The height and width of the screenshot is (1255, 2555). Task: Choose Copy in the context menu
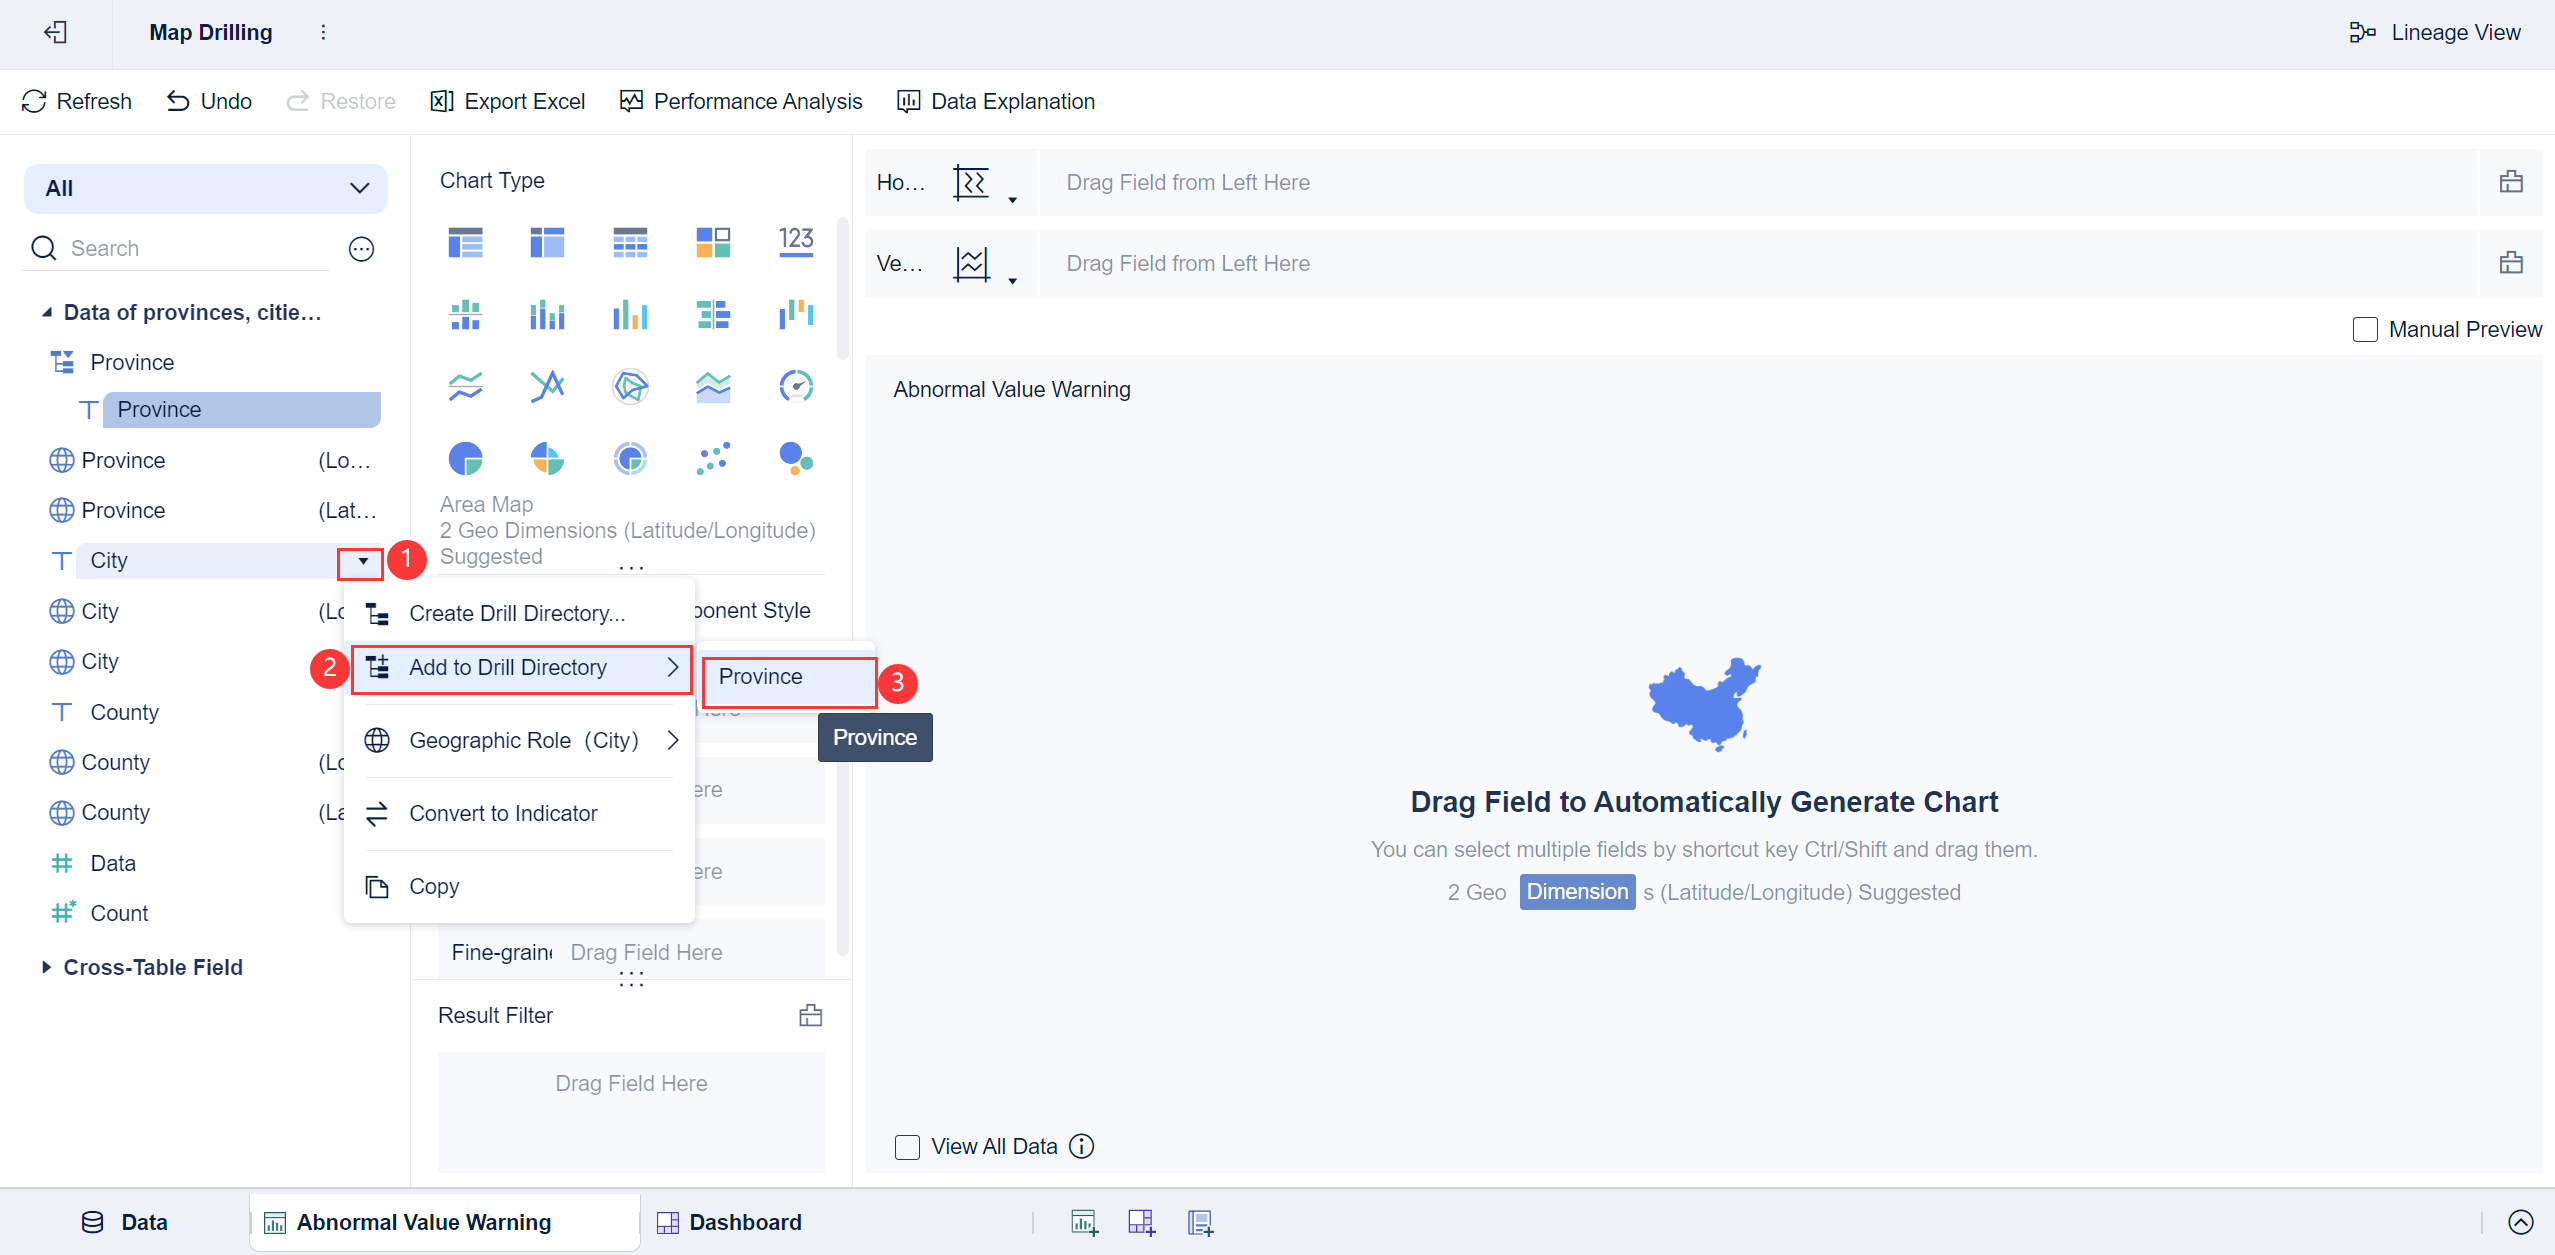pyautogui.click(x=519, y=886)
